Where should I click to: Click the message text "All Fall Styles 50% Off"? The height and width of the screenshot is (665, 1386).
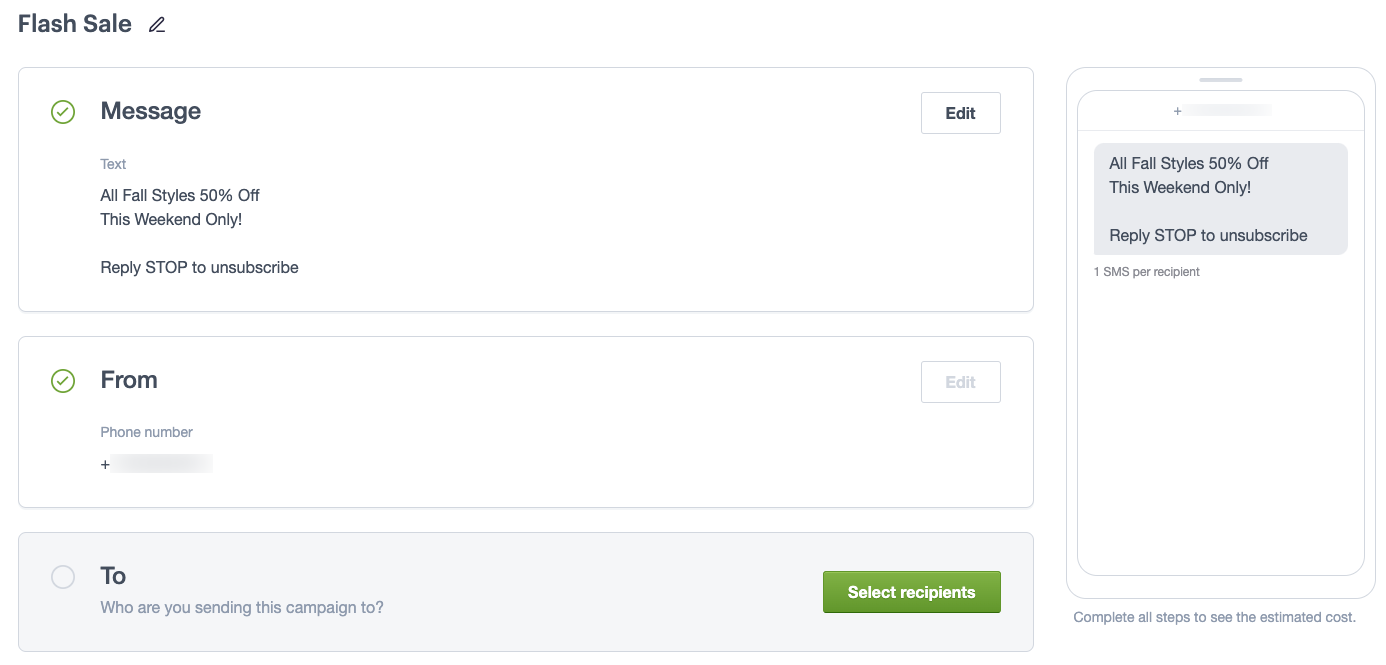(x=180, y=195)
